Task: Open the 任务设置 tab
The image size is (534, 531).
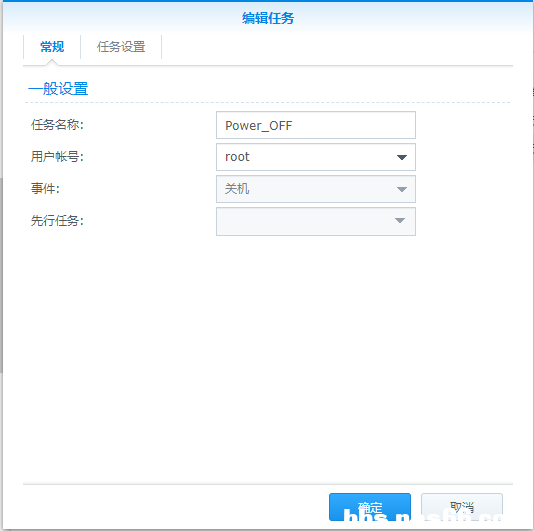Action: pos(121,47)
